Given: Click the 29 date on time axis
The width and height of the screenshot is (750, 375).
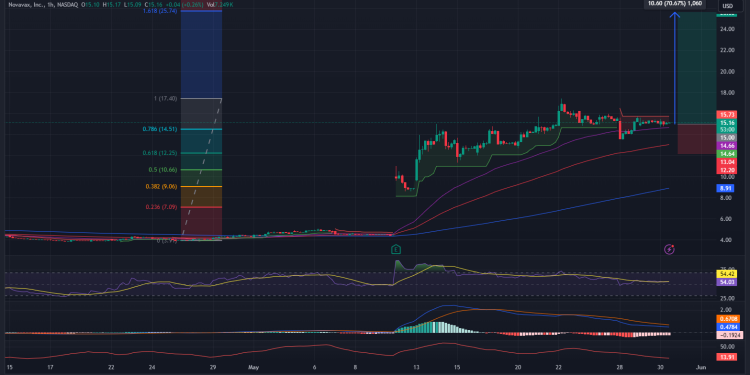Looking at the screenshot, I should [x=212, y=368].
